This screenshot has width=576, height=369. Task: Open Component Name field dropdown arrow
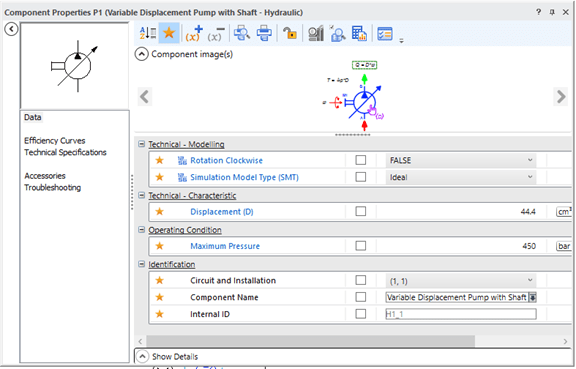pos(532,297)
